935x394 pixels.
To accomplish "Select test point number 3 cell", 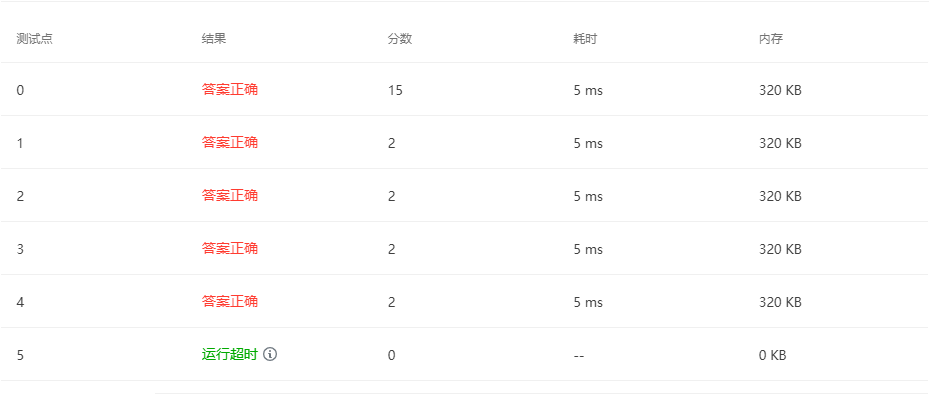I will (20, 249).
